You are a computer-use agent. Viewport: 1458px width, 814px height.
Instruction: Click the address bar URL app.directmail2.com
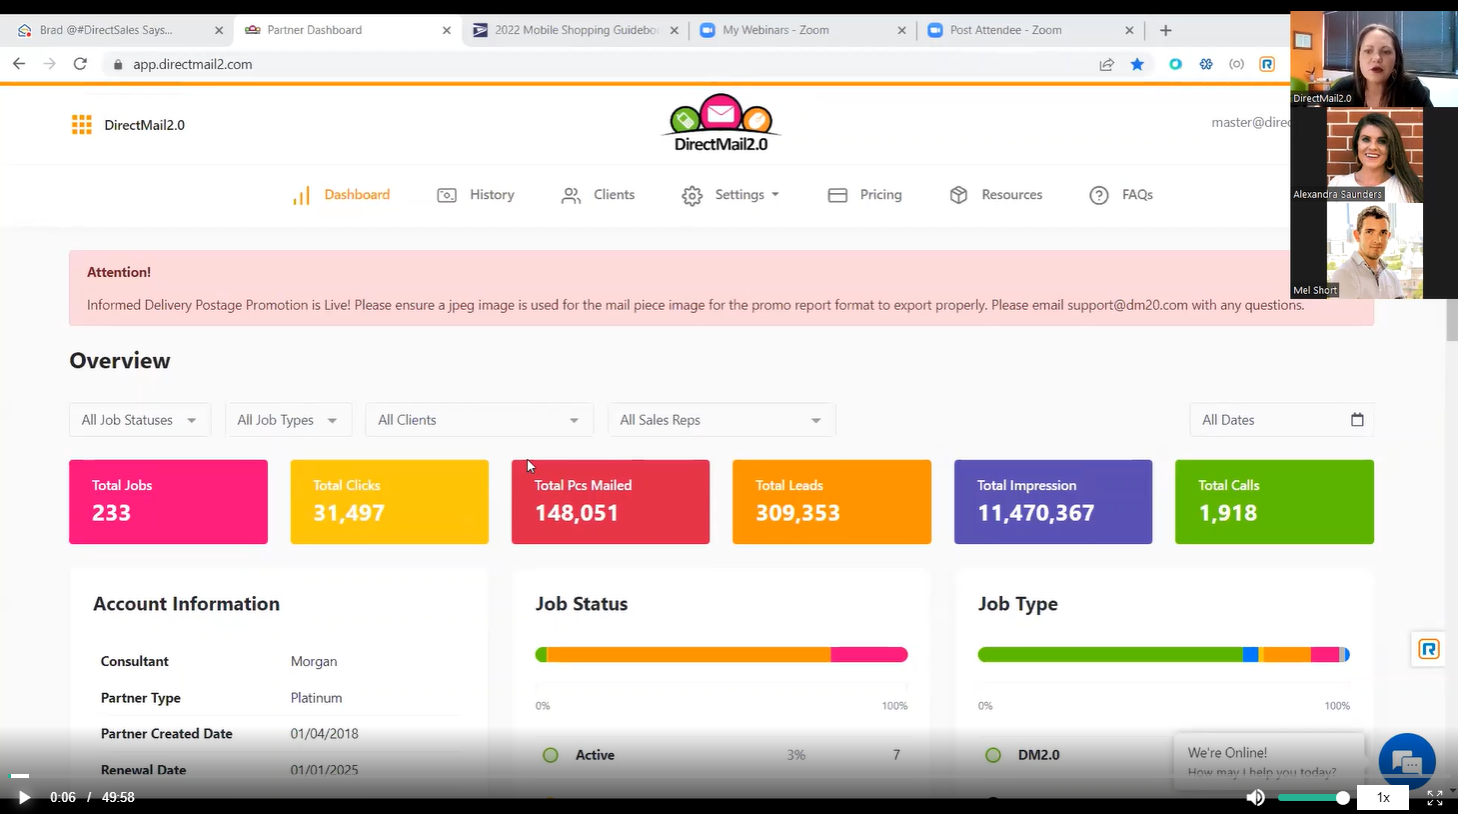[192, 64]
